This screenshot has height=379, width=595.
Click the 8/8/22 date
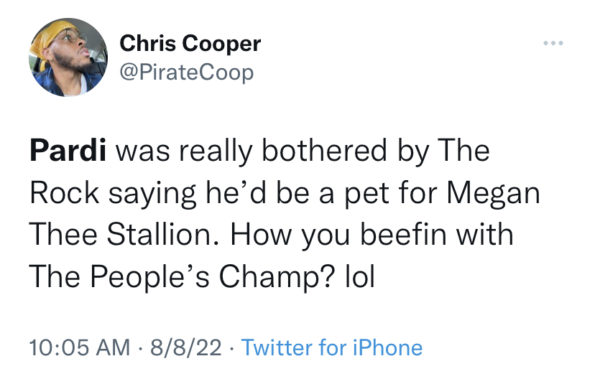(x=186, y=348)
